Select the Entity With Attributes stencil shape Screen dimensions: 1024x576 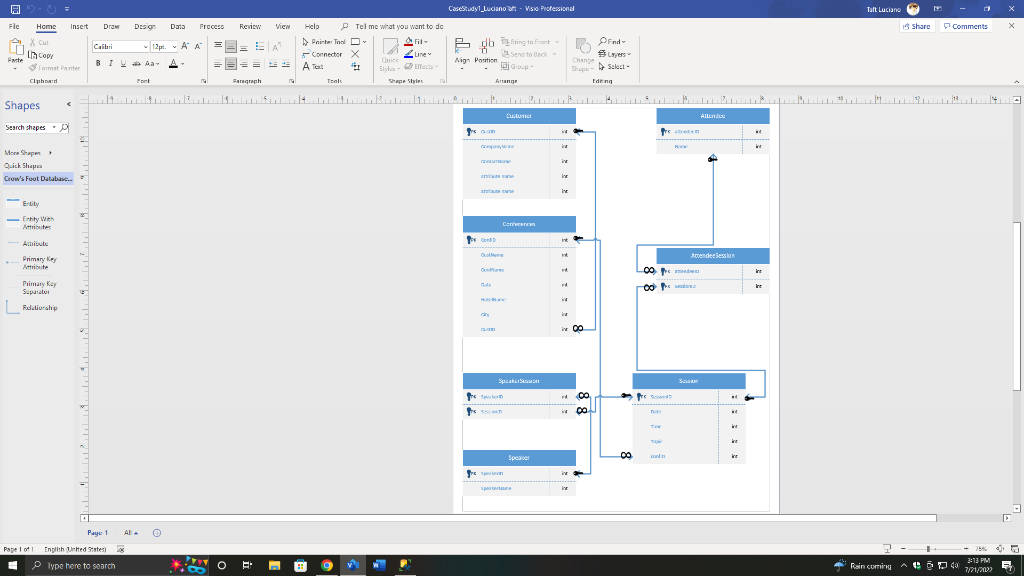[x=31, y=223]
